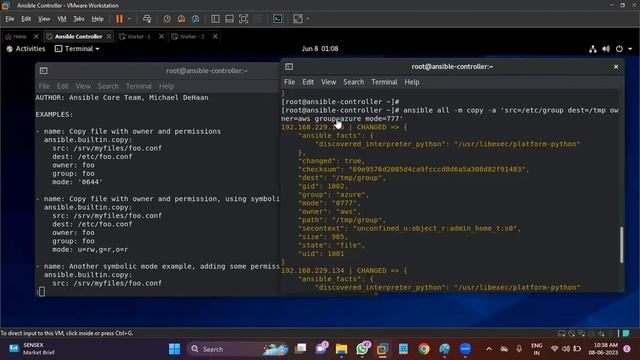Open File Explorer from taskbar
This screenshot has height=360, width=640.
pyautogui.click(x=341, y=349)
